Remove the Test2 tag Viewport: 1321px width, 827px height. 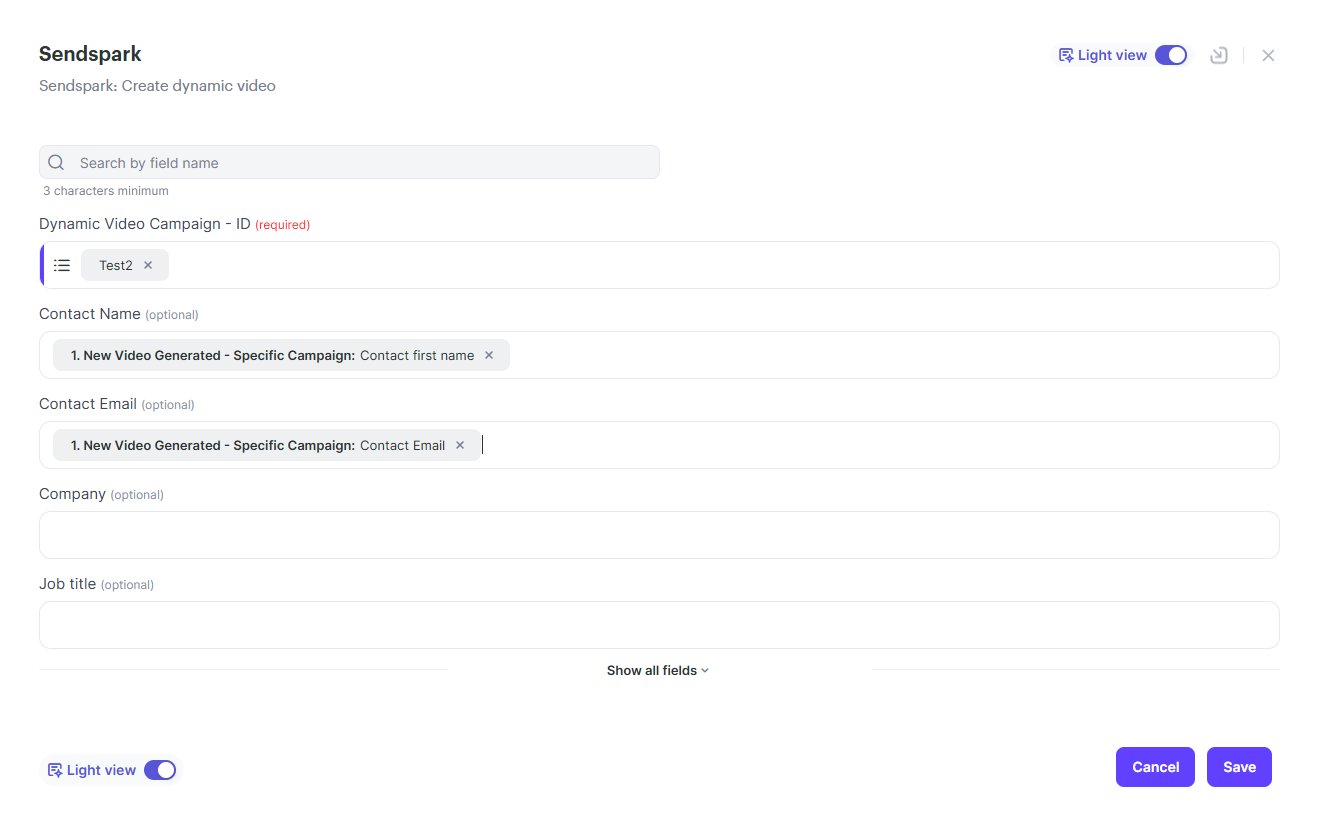148,265
